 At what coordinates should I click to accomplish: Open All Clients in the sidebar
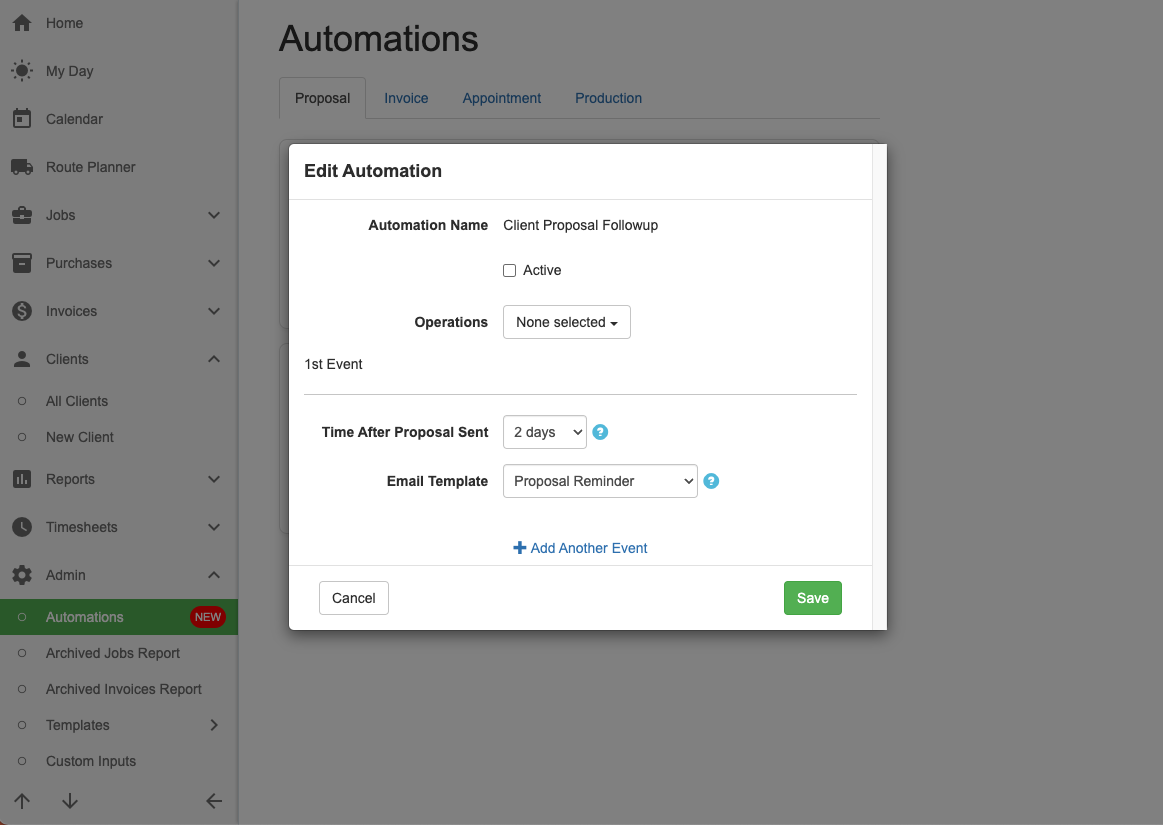(x=77, y=401)
